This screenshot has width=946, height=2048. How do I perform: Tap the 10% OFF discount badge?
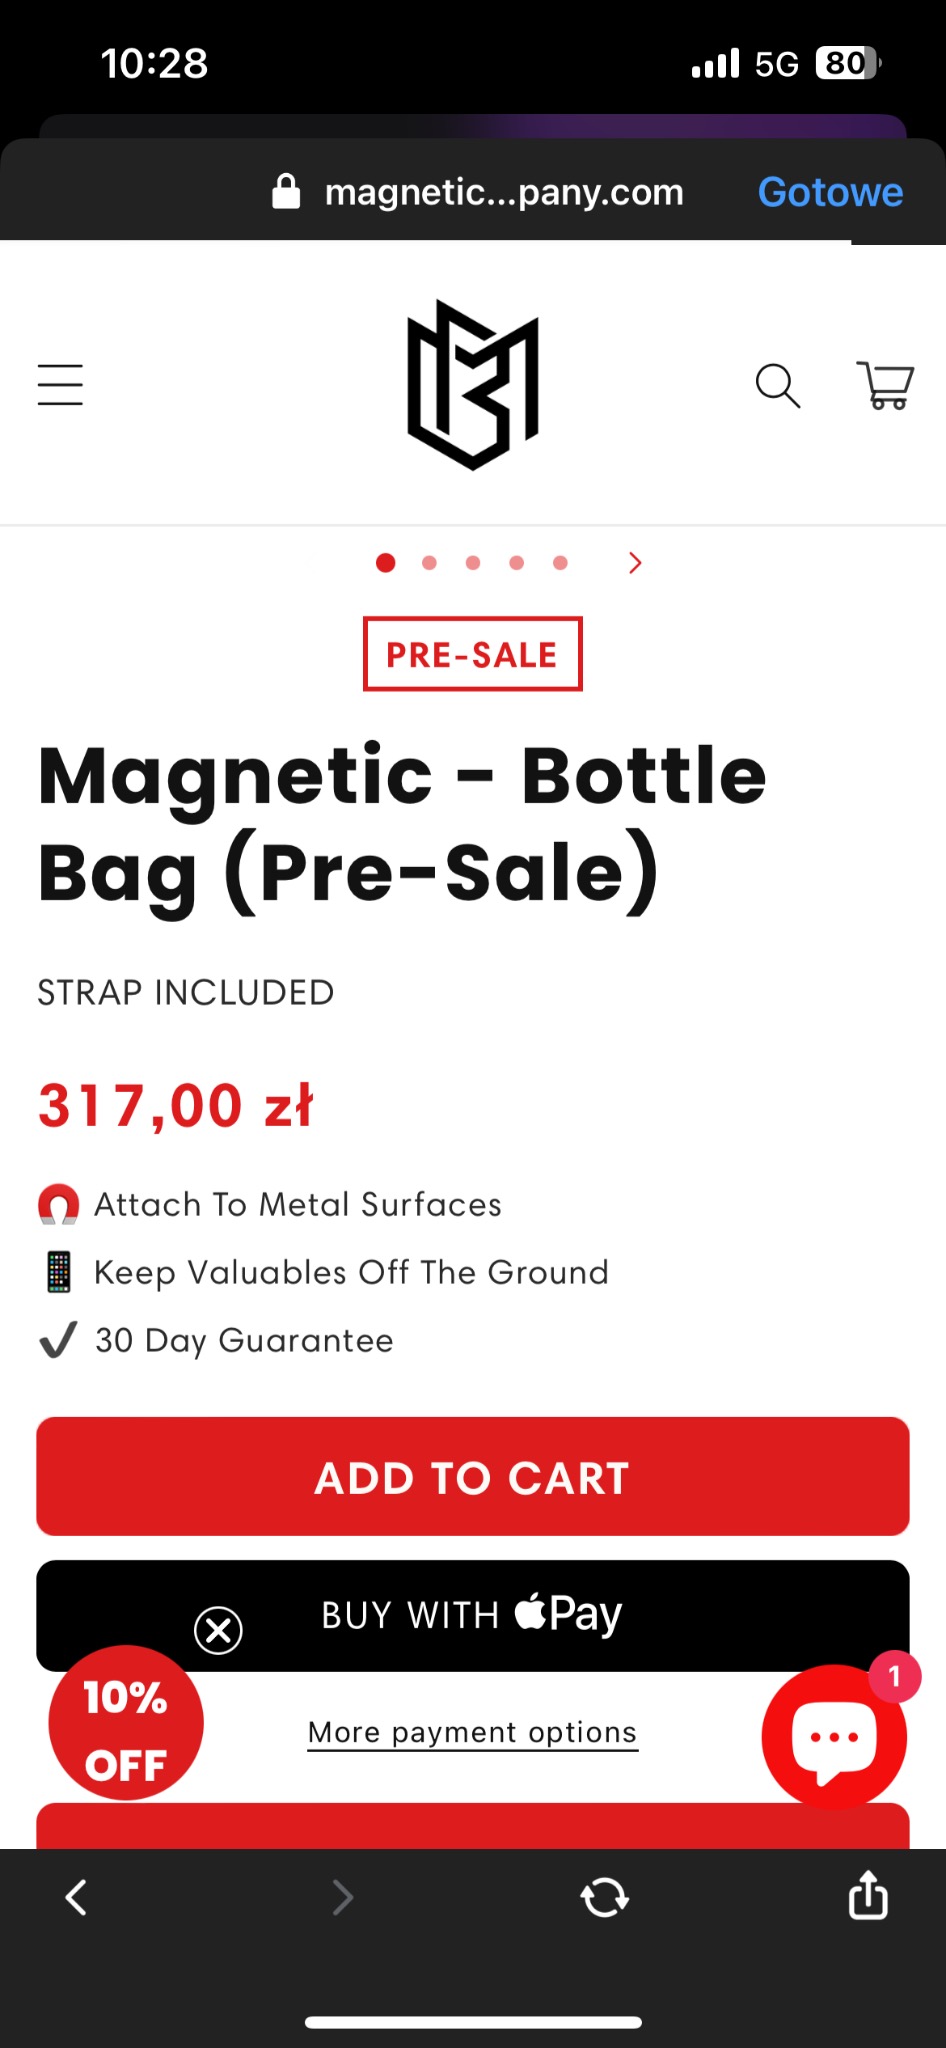tap(126, 1724)
